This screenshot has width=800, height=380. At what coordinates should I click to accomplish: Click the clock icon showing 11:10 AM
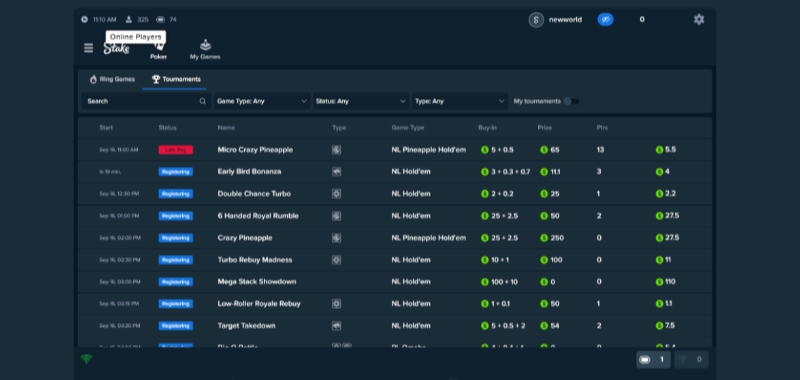coord(84,19)
